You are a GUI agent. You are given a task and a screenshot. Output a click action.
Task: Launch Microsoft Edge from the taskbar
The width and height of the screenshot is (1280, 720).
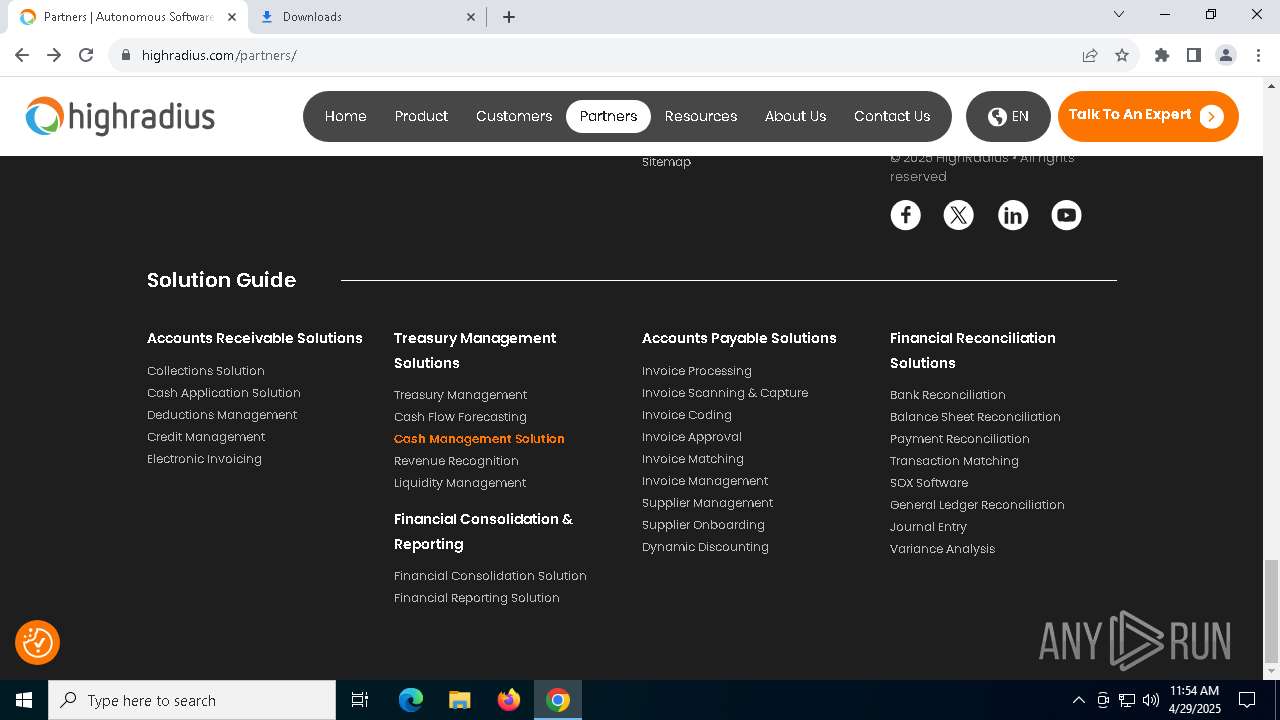(411, 700)
